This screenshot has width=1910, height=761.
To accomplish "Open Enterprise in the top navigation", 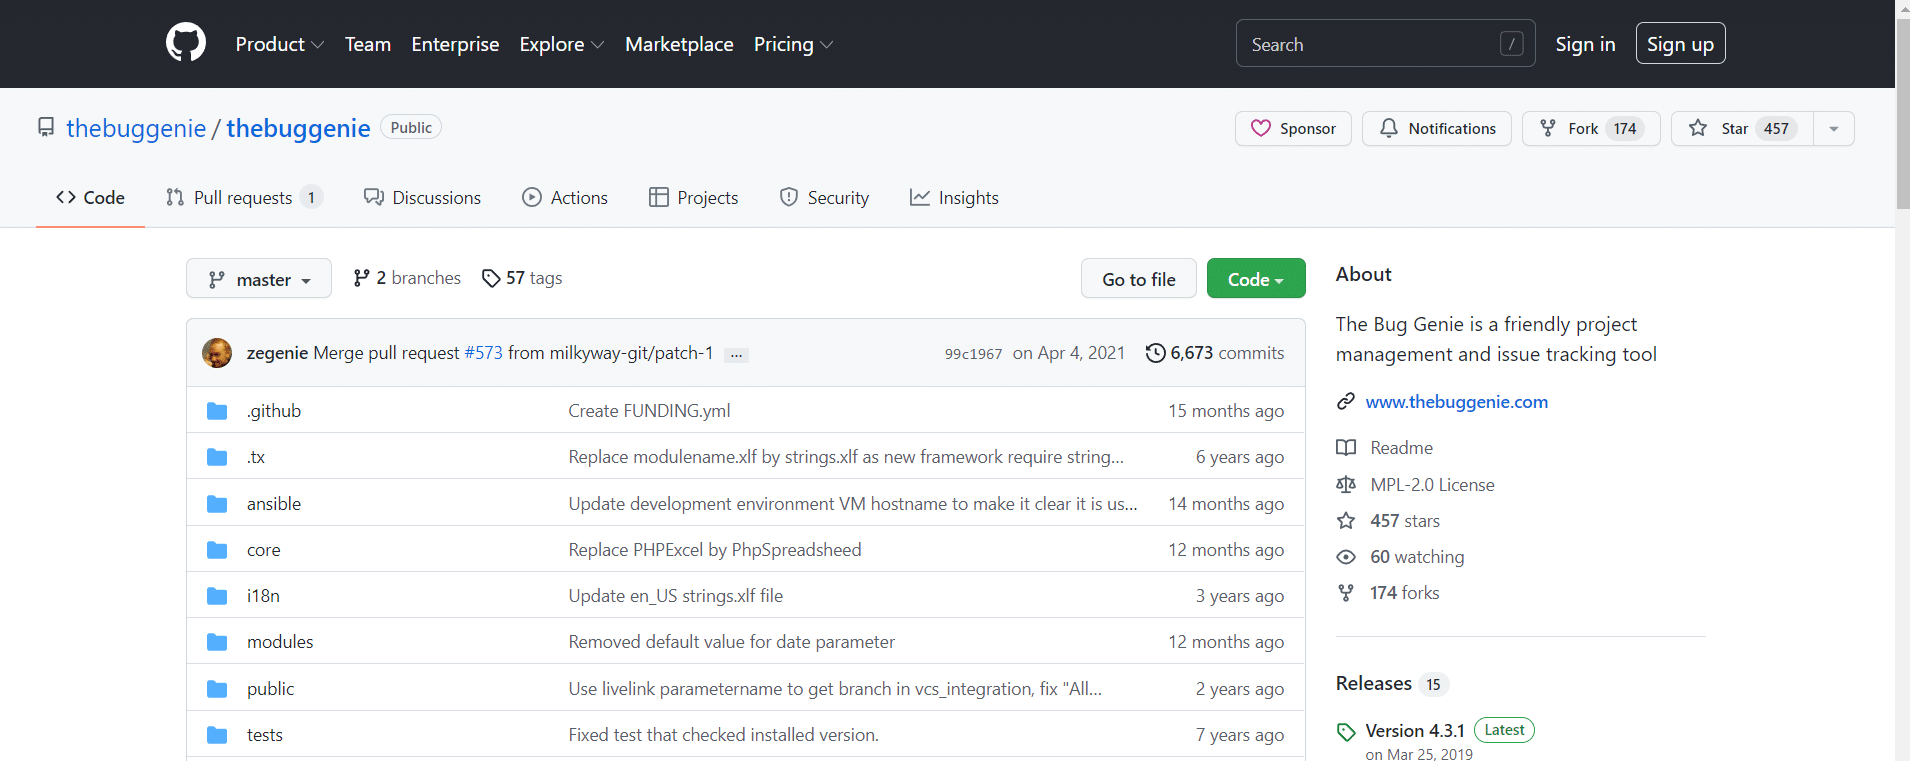I will (455, 44).
